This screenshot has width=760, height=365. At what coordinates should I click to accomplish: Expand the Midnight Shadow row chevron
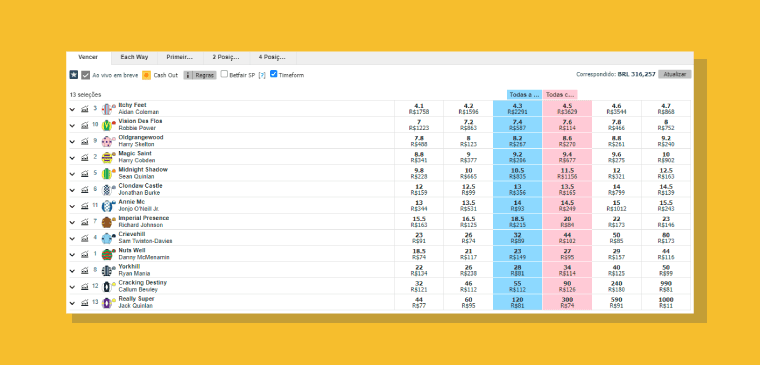(73, 174)
